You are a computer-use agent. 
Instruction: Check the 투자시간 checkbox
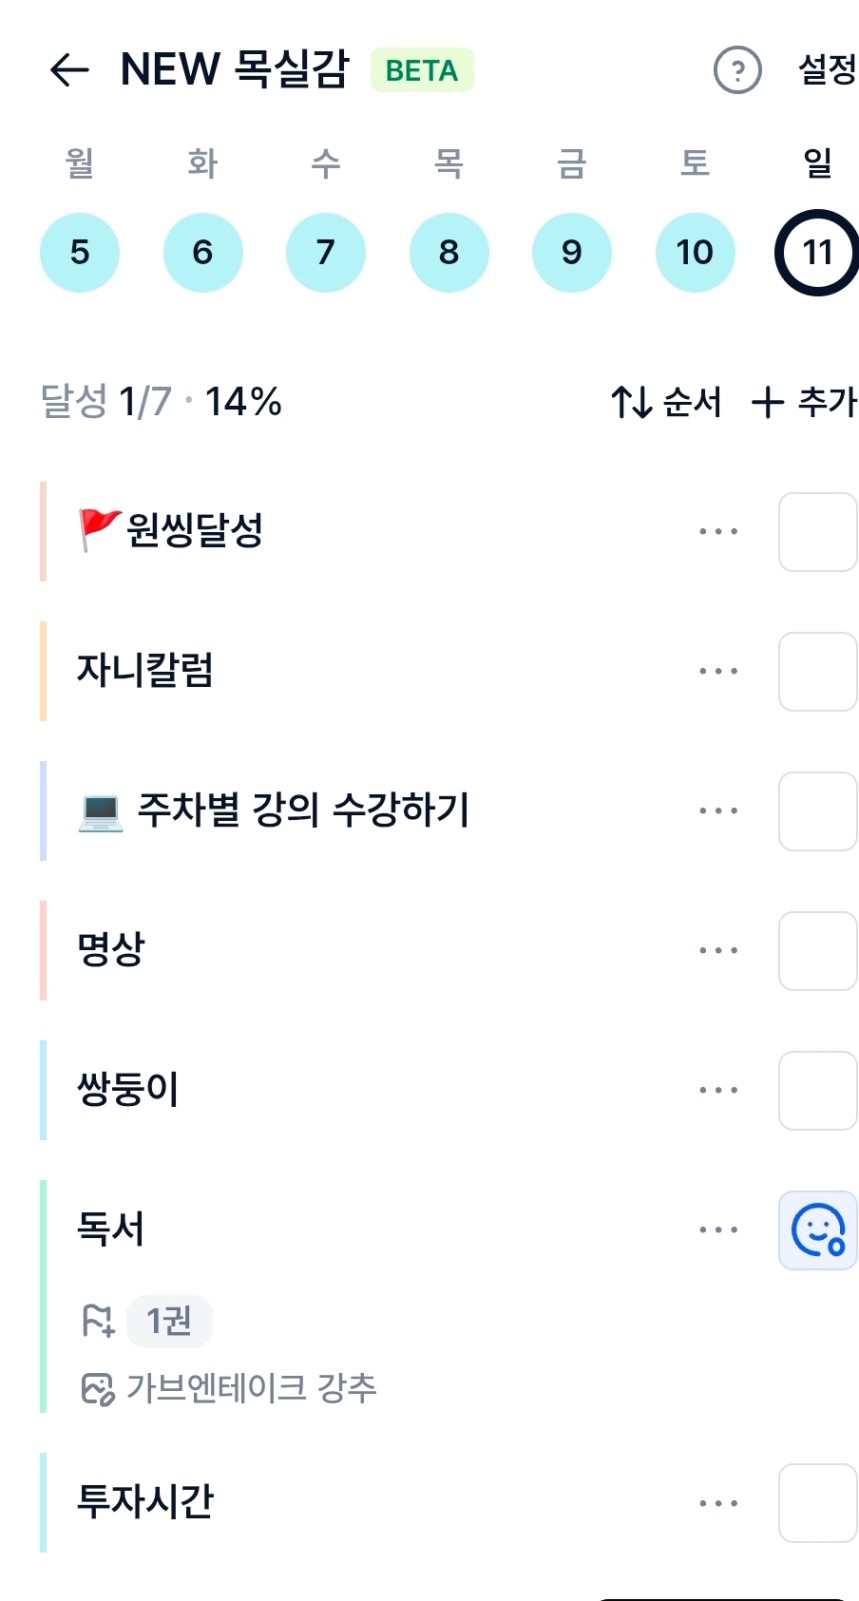tap(817, 1503)
